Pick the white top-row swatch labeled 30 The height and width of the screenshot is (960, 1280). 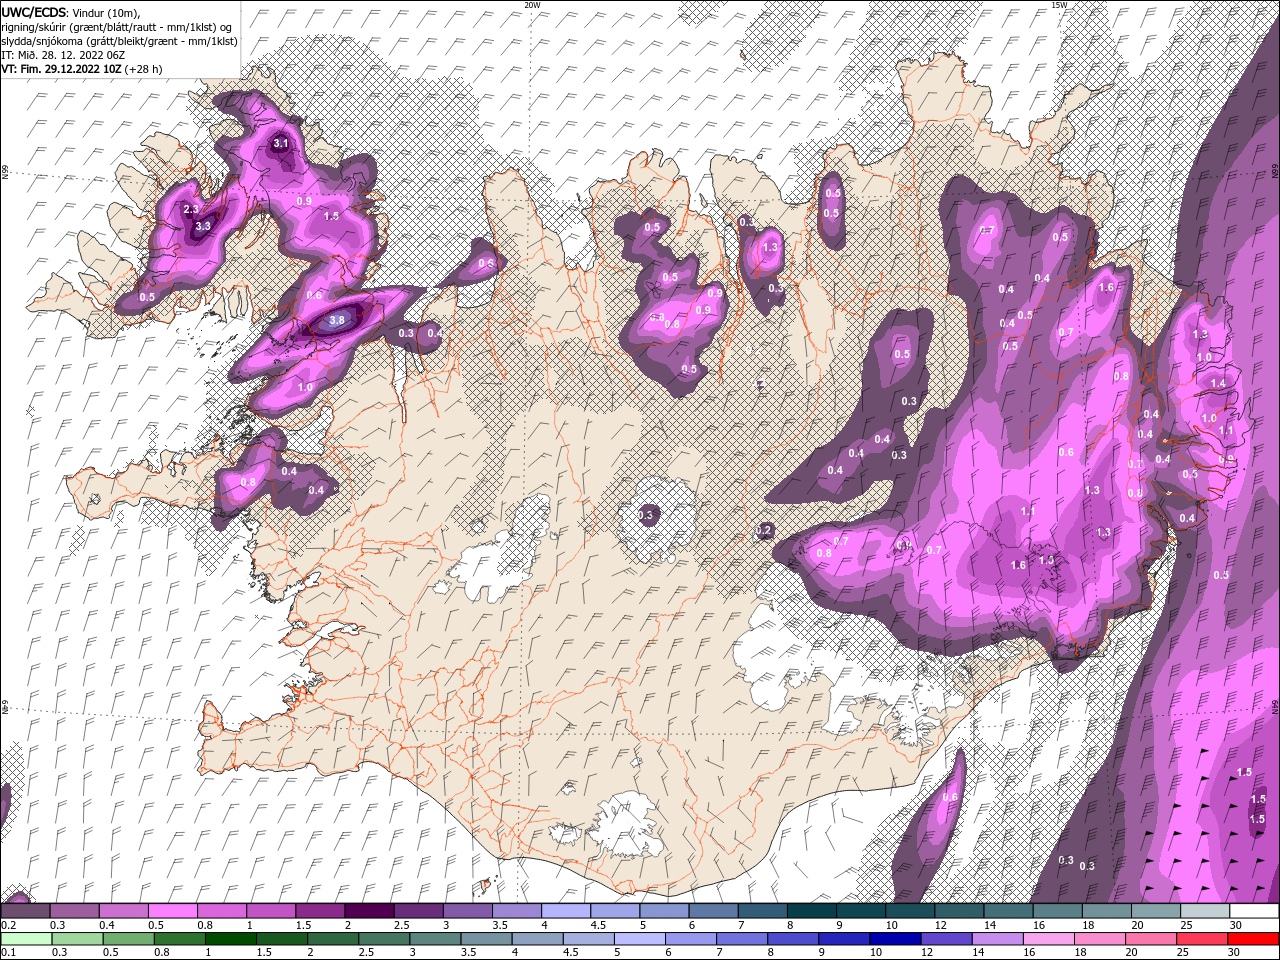[1254, 911]
